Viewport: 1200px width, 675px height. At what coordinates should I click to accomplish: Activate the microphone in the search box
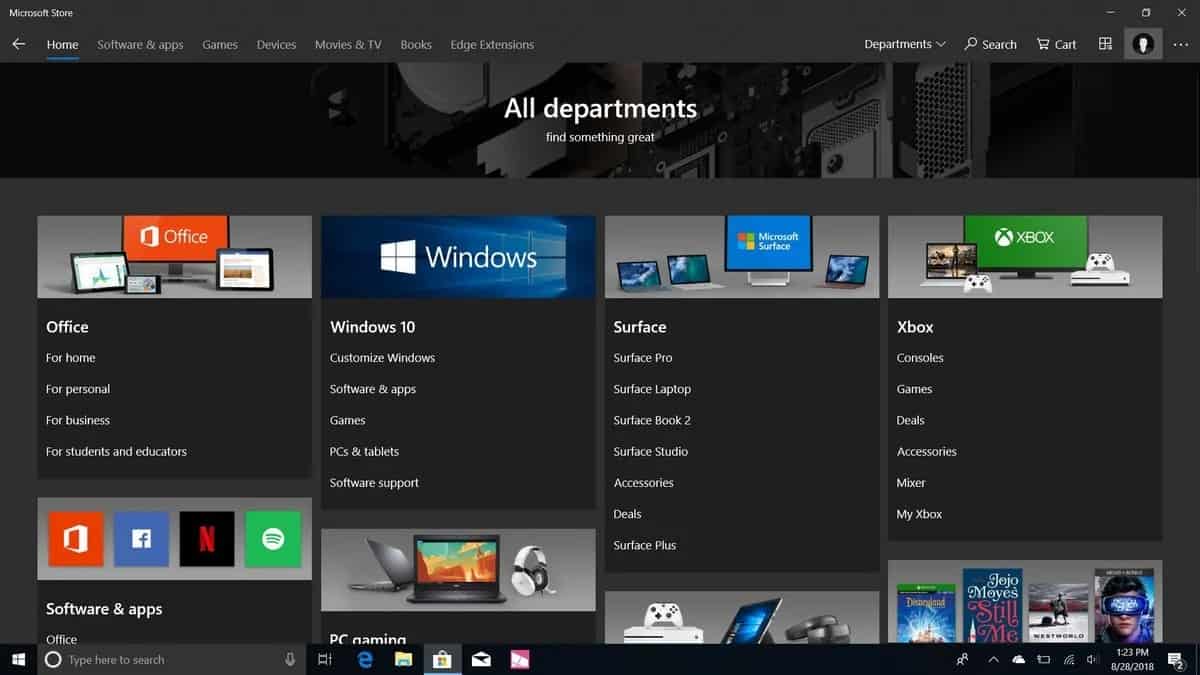pos(289,659)
